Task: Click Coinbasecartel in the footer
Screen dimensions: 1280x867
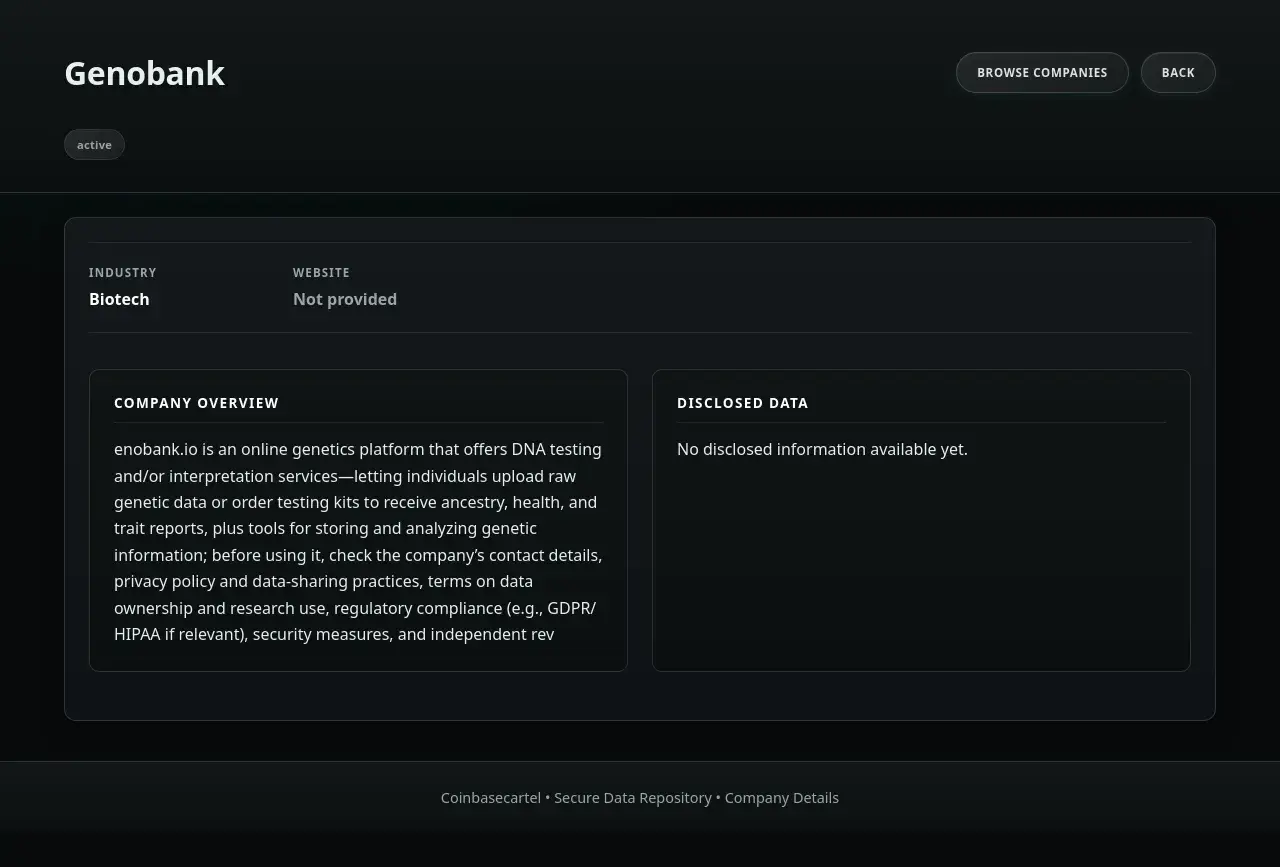Action: click(490, 798)
